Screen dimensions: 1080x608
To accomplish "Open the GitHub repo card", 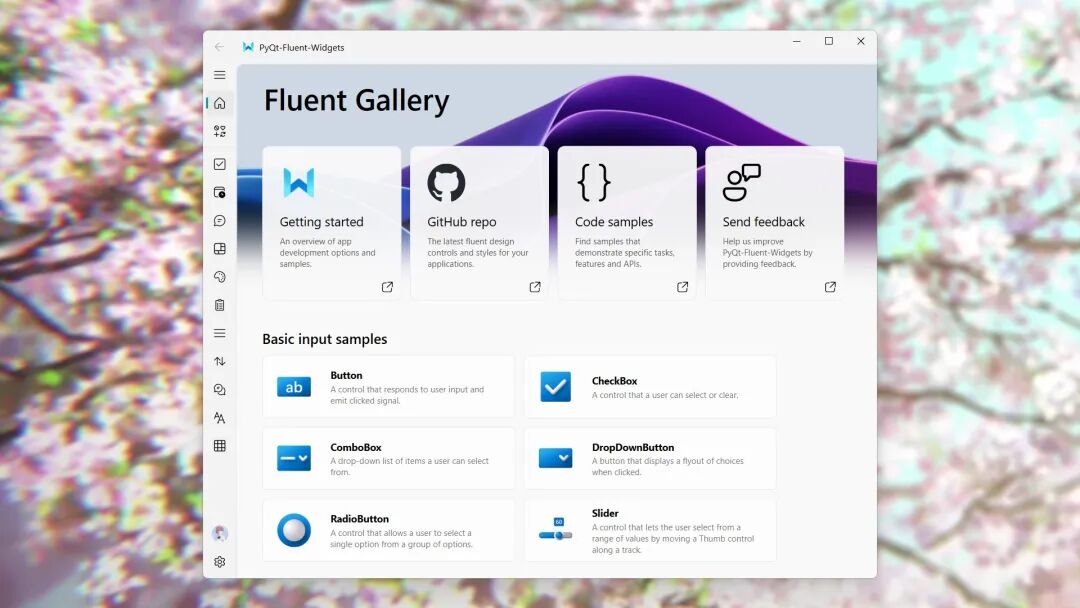I will [479, 222].
